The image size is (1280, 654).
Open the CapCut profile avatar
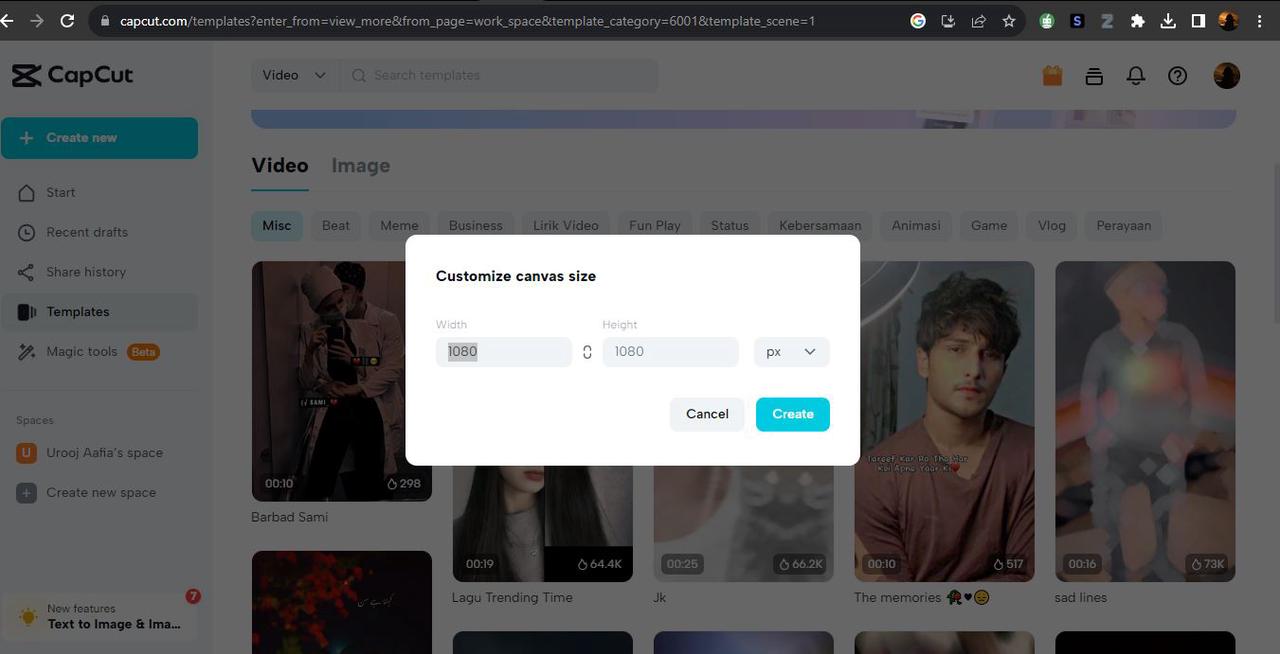coord(1227,75)
